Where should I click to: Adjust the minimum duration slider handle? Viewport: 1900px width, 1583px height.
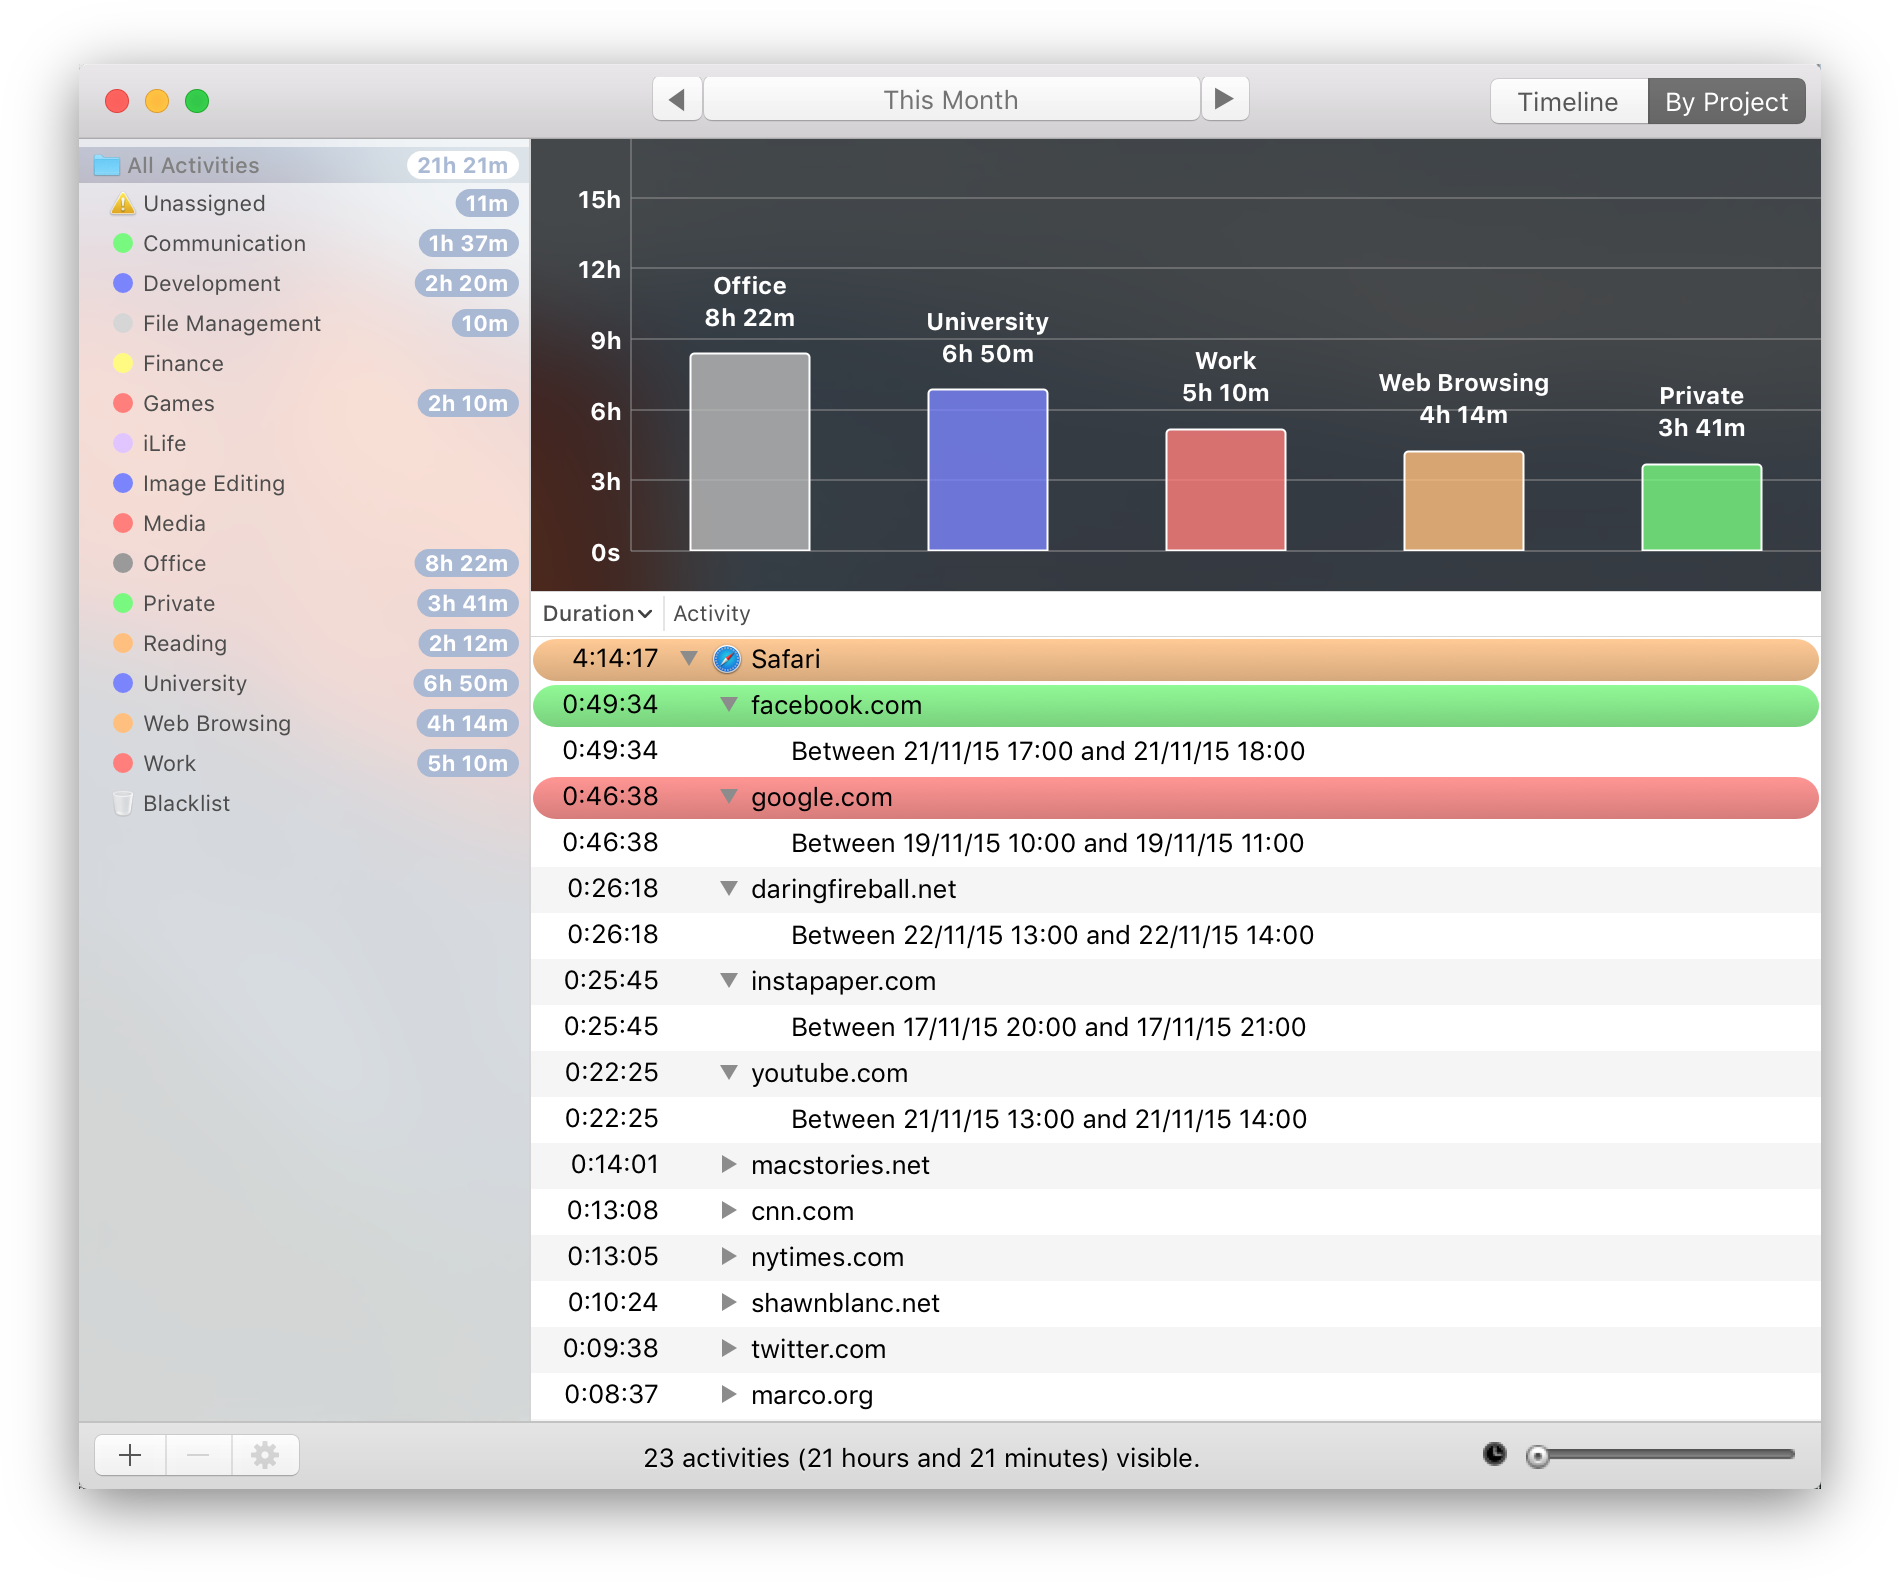[1538, 1456]
